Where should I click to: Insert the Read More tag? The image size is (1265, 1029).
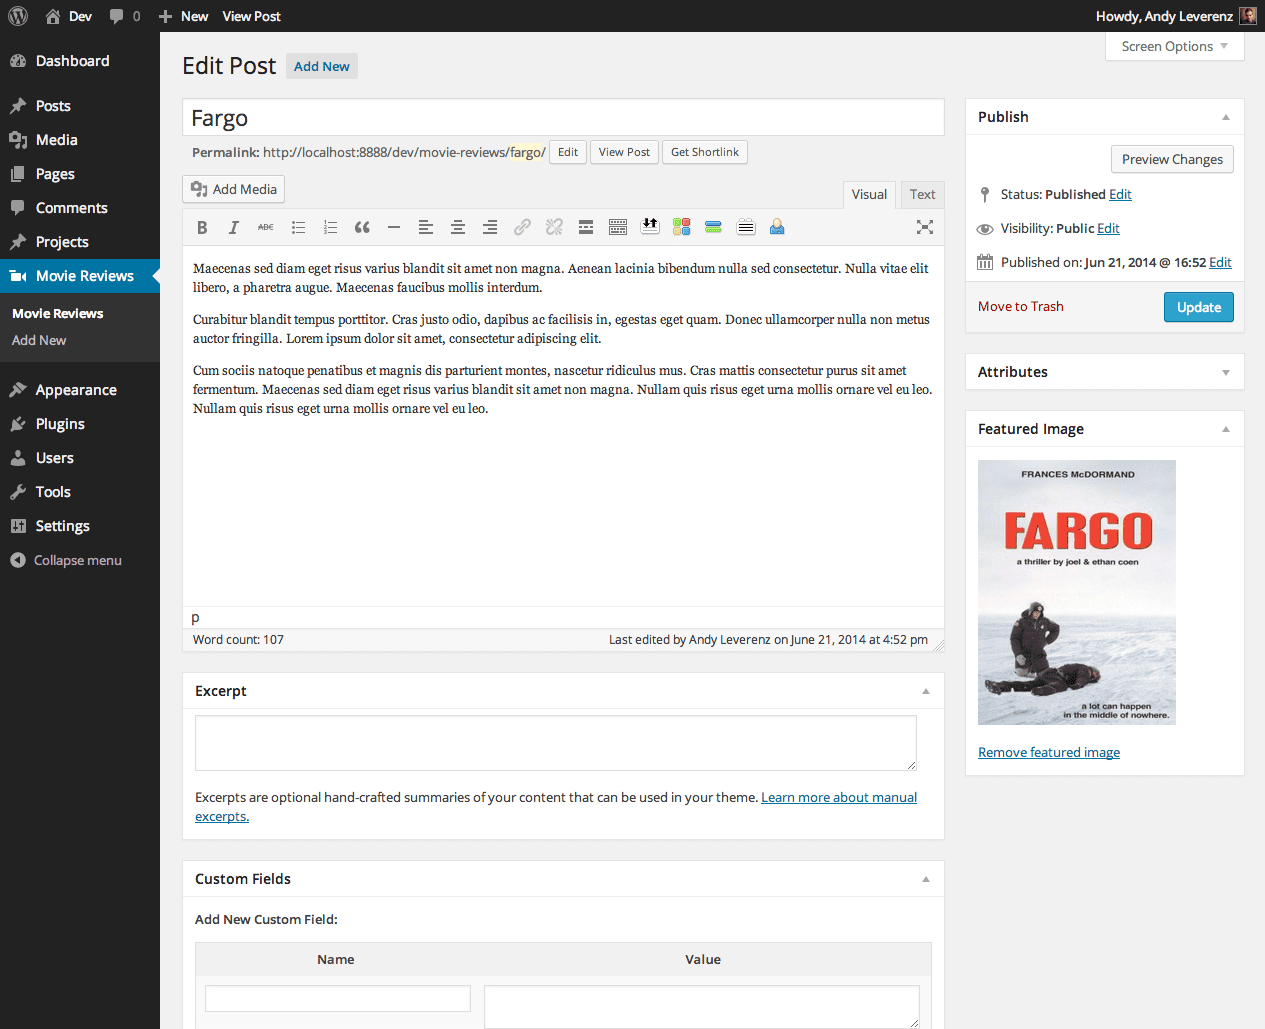(x=586, y=228)
